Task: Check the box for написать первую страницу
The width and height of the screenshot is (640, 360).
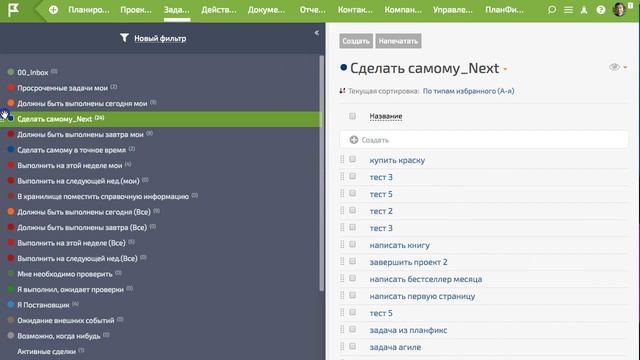Action: [x=352, y=295]
